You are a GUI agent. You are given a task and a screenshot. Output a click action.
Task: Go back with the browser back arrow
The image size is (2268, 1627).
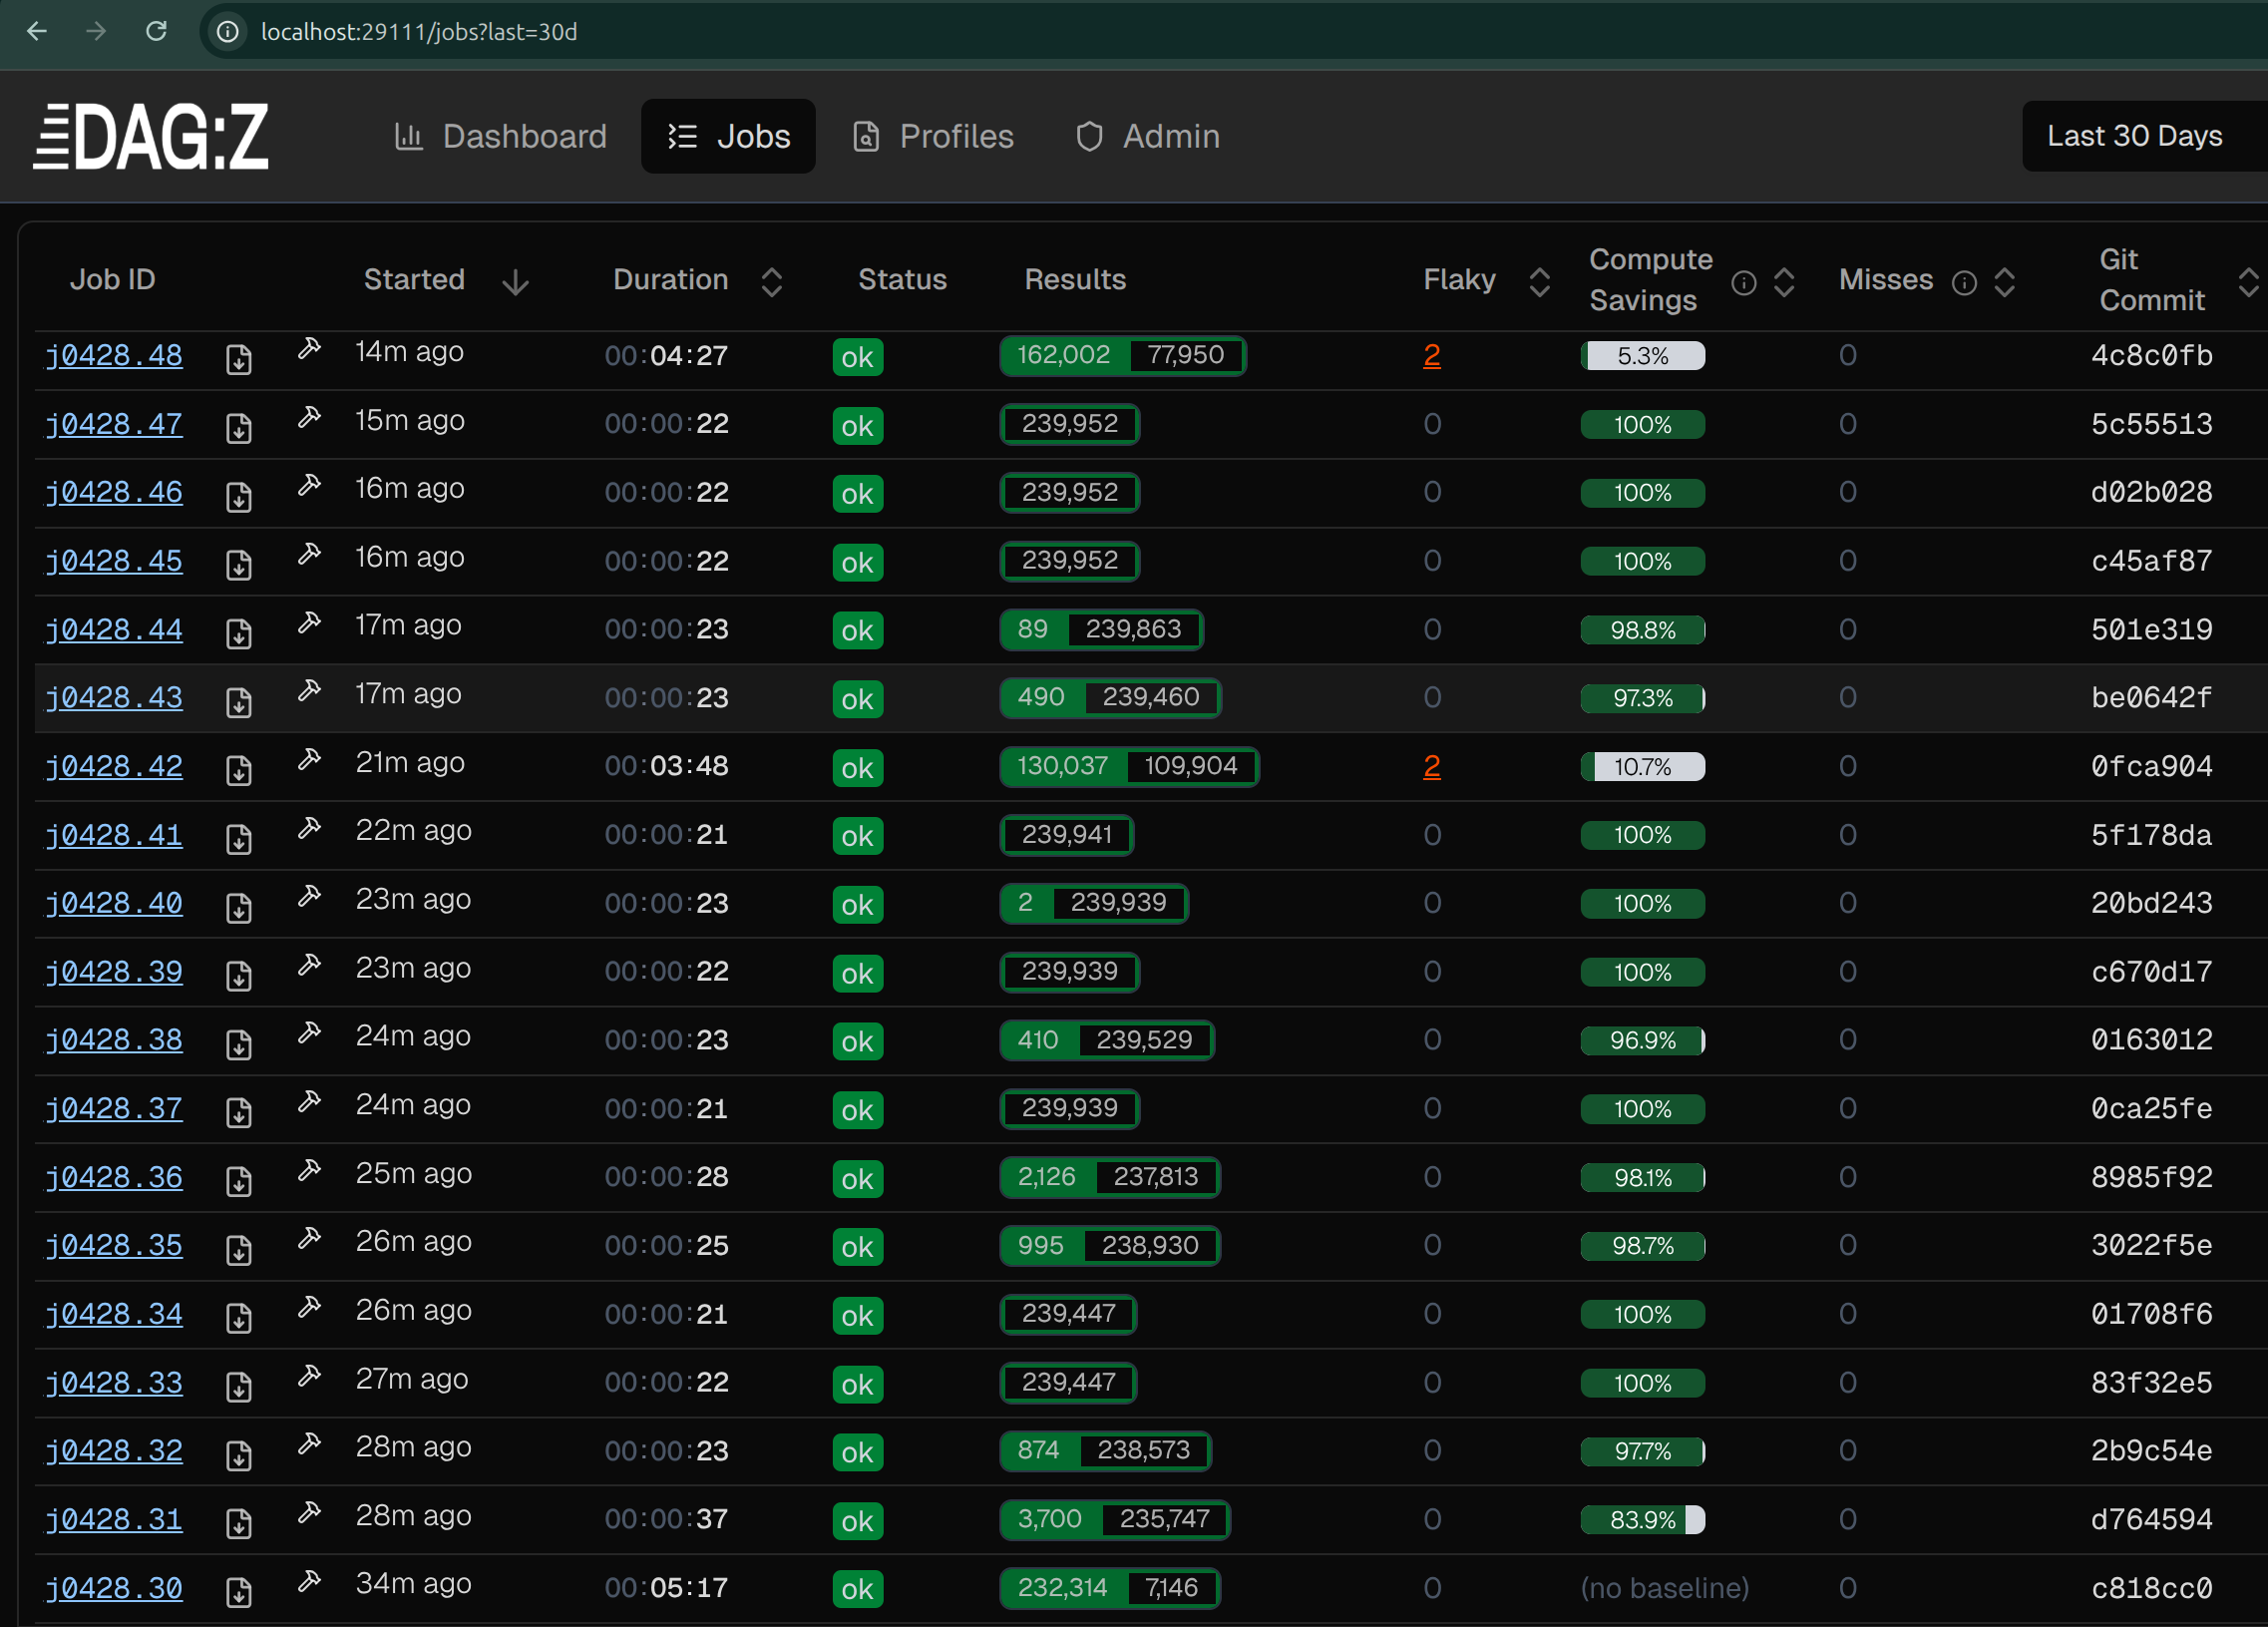(x=37, y=31)
